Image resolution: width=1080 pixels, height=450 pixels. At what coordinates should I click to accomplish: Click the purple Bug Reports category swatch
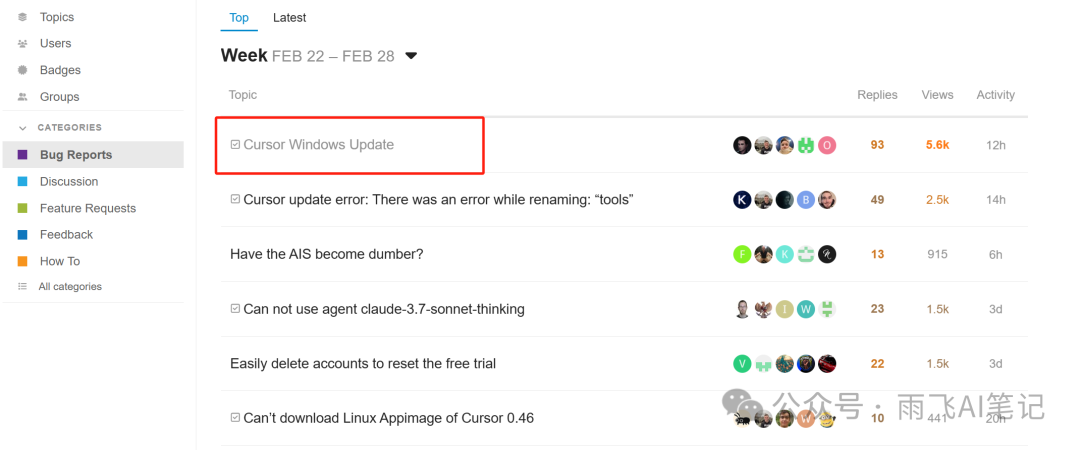[x=23, y=155]
